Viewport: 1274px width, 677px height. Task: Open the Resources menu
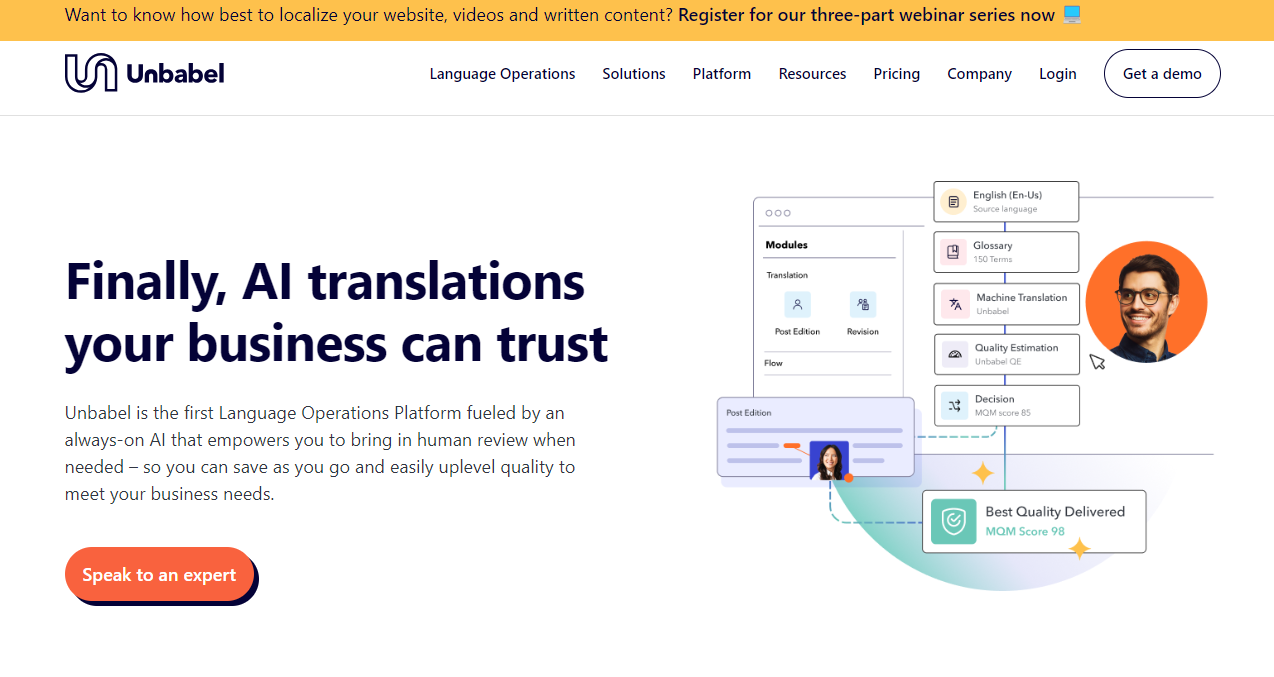tap(812, 74)
